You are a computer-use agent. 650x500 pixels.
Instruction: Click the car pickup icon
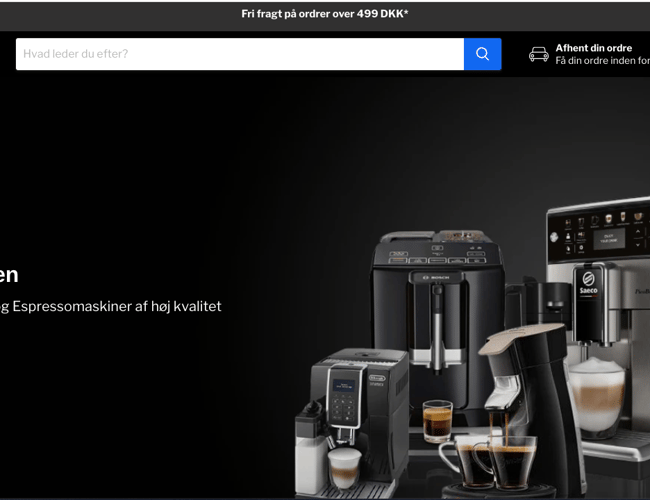(x=538, y=54)
